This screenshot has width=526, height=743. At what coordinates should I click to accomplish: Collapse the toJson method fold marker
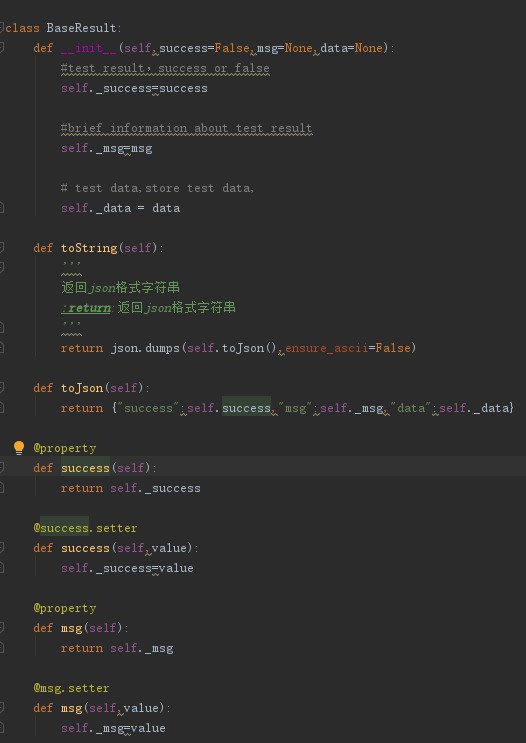tap(2, 388)
